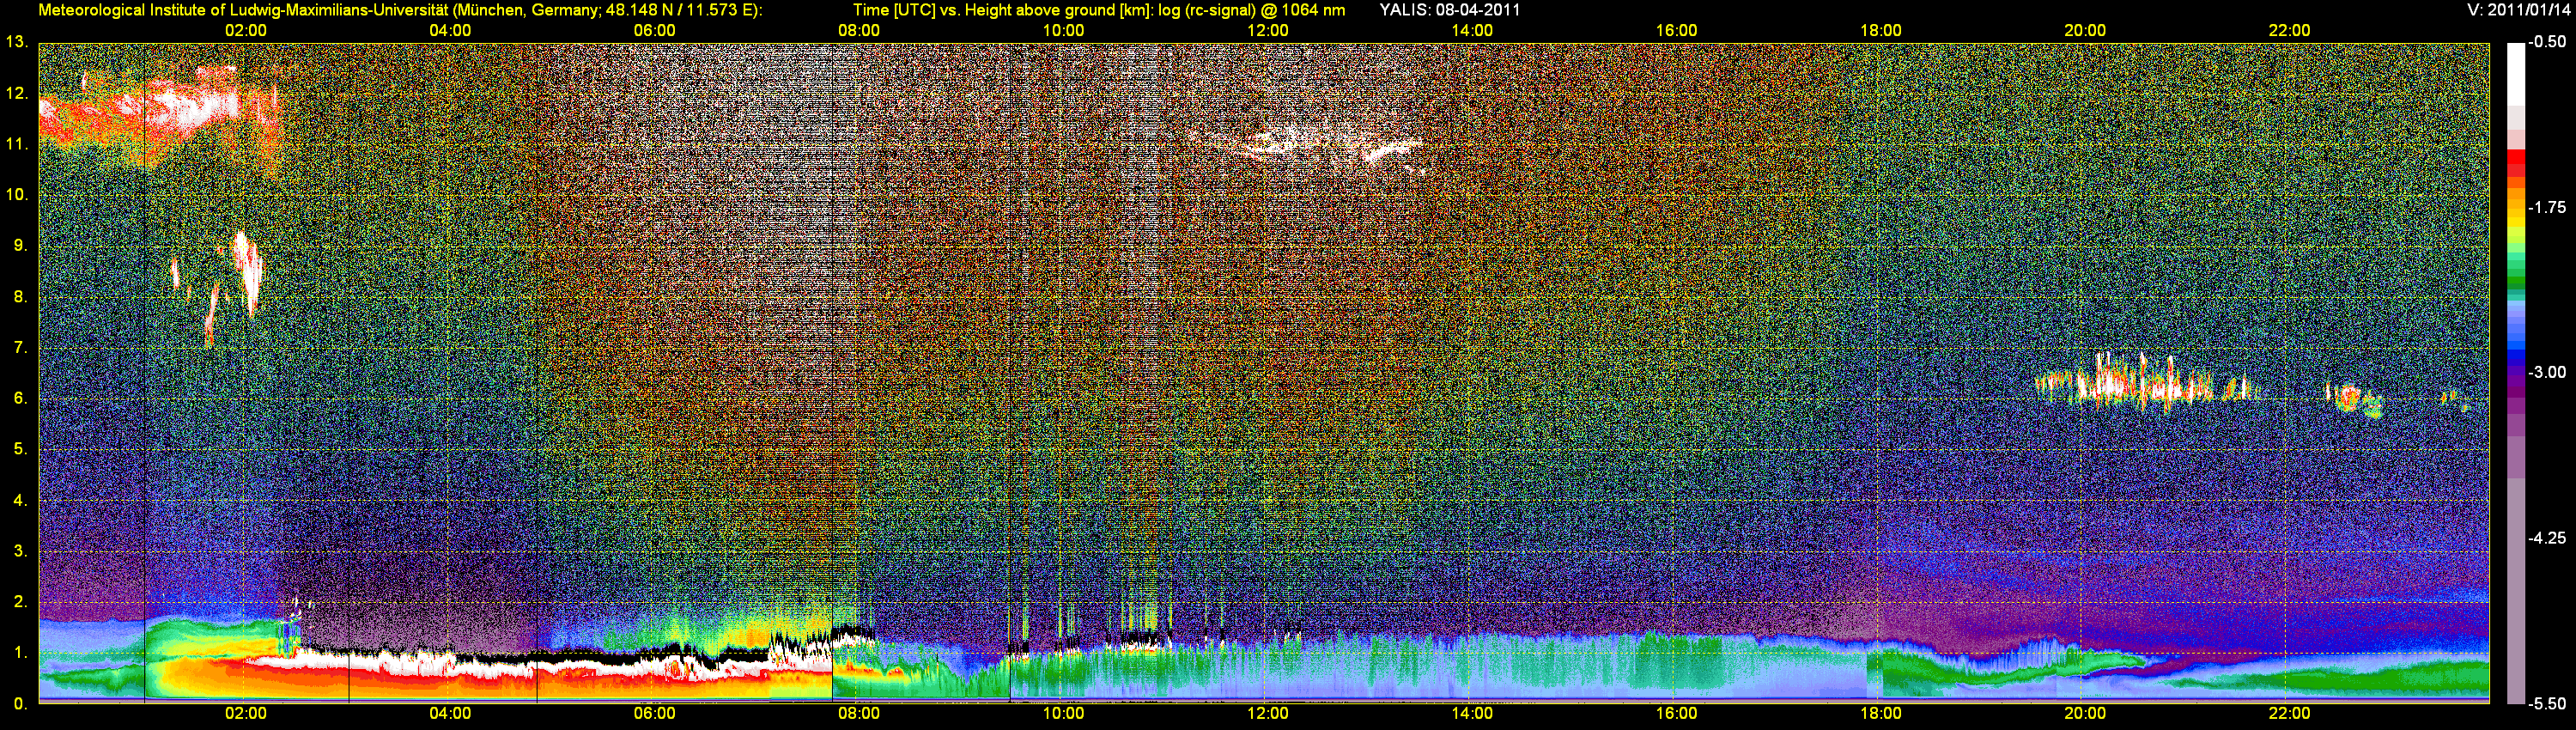Click the 04:00 label on the bottom time axis

pos(450,714)
